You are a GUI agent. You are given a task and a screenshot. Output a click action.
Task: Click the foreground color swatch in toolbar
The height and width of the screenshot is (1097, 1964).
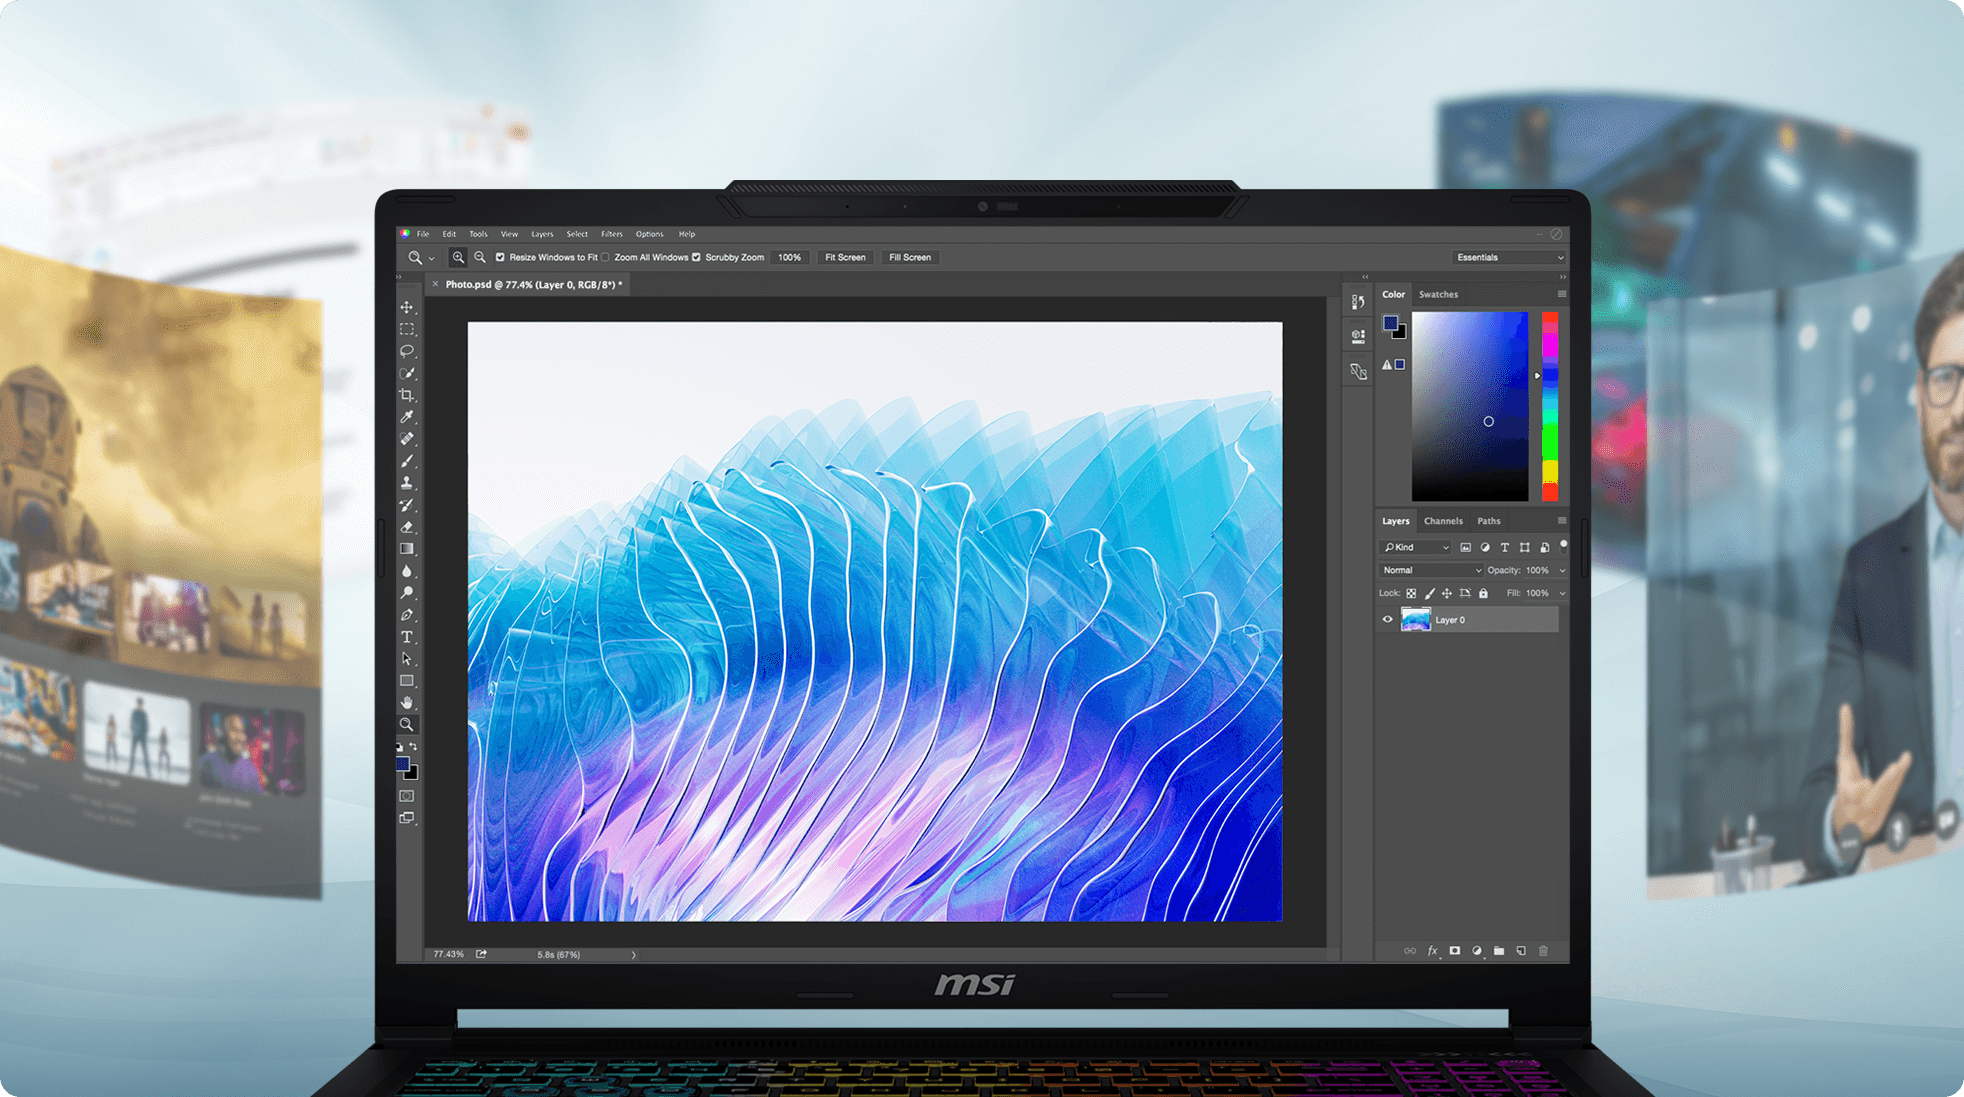[403, 764]
